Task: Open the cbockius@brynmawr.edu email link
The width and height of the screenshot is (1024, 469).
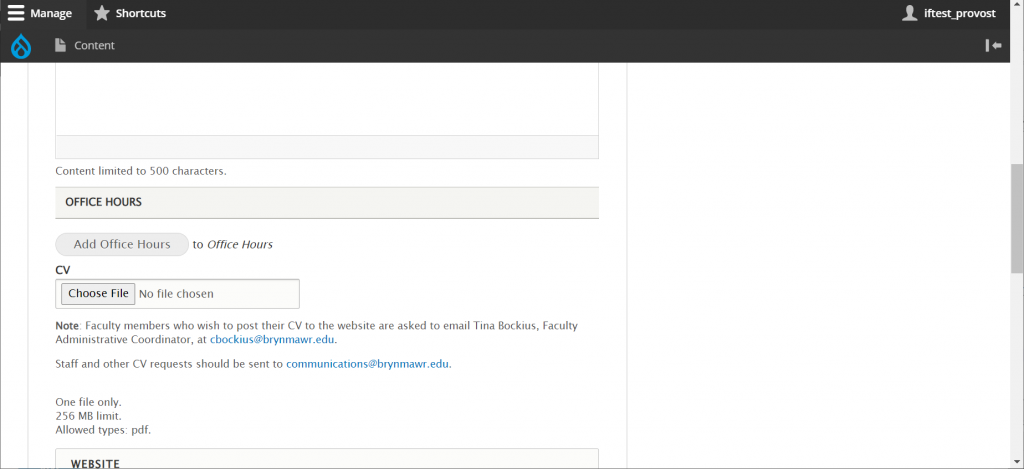Action: [272, 340]
